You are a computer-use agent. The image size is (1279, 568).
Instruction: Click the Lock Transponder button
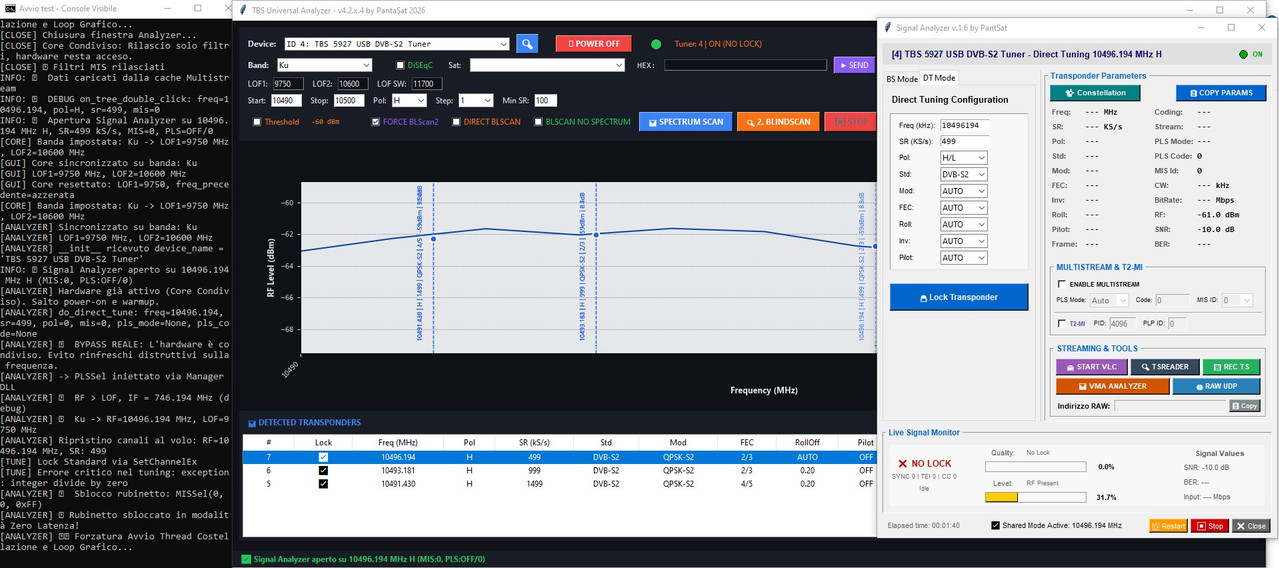point(958,297)
